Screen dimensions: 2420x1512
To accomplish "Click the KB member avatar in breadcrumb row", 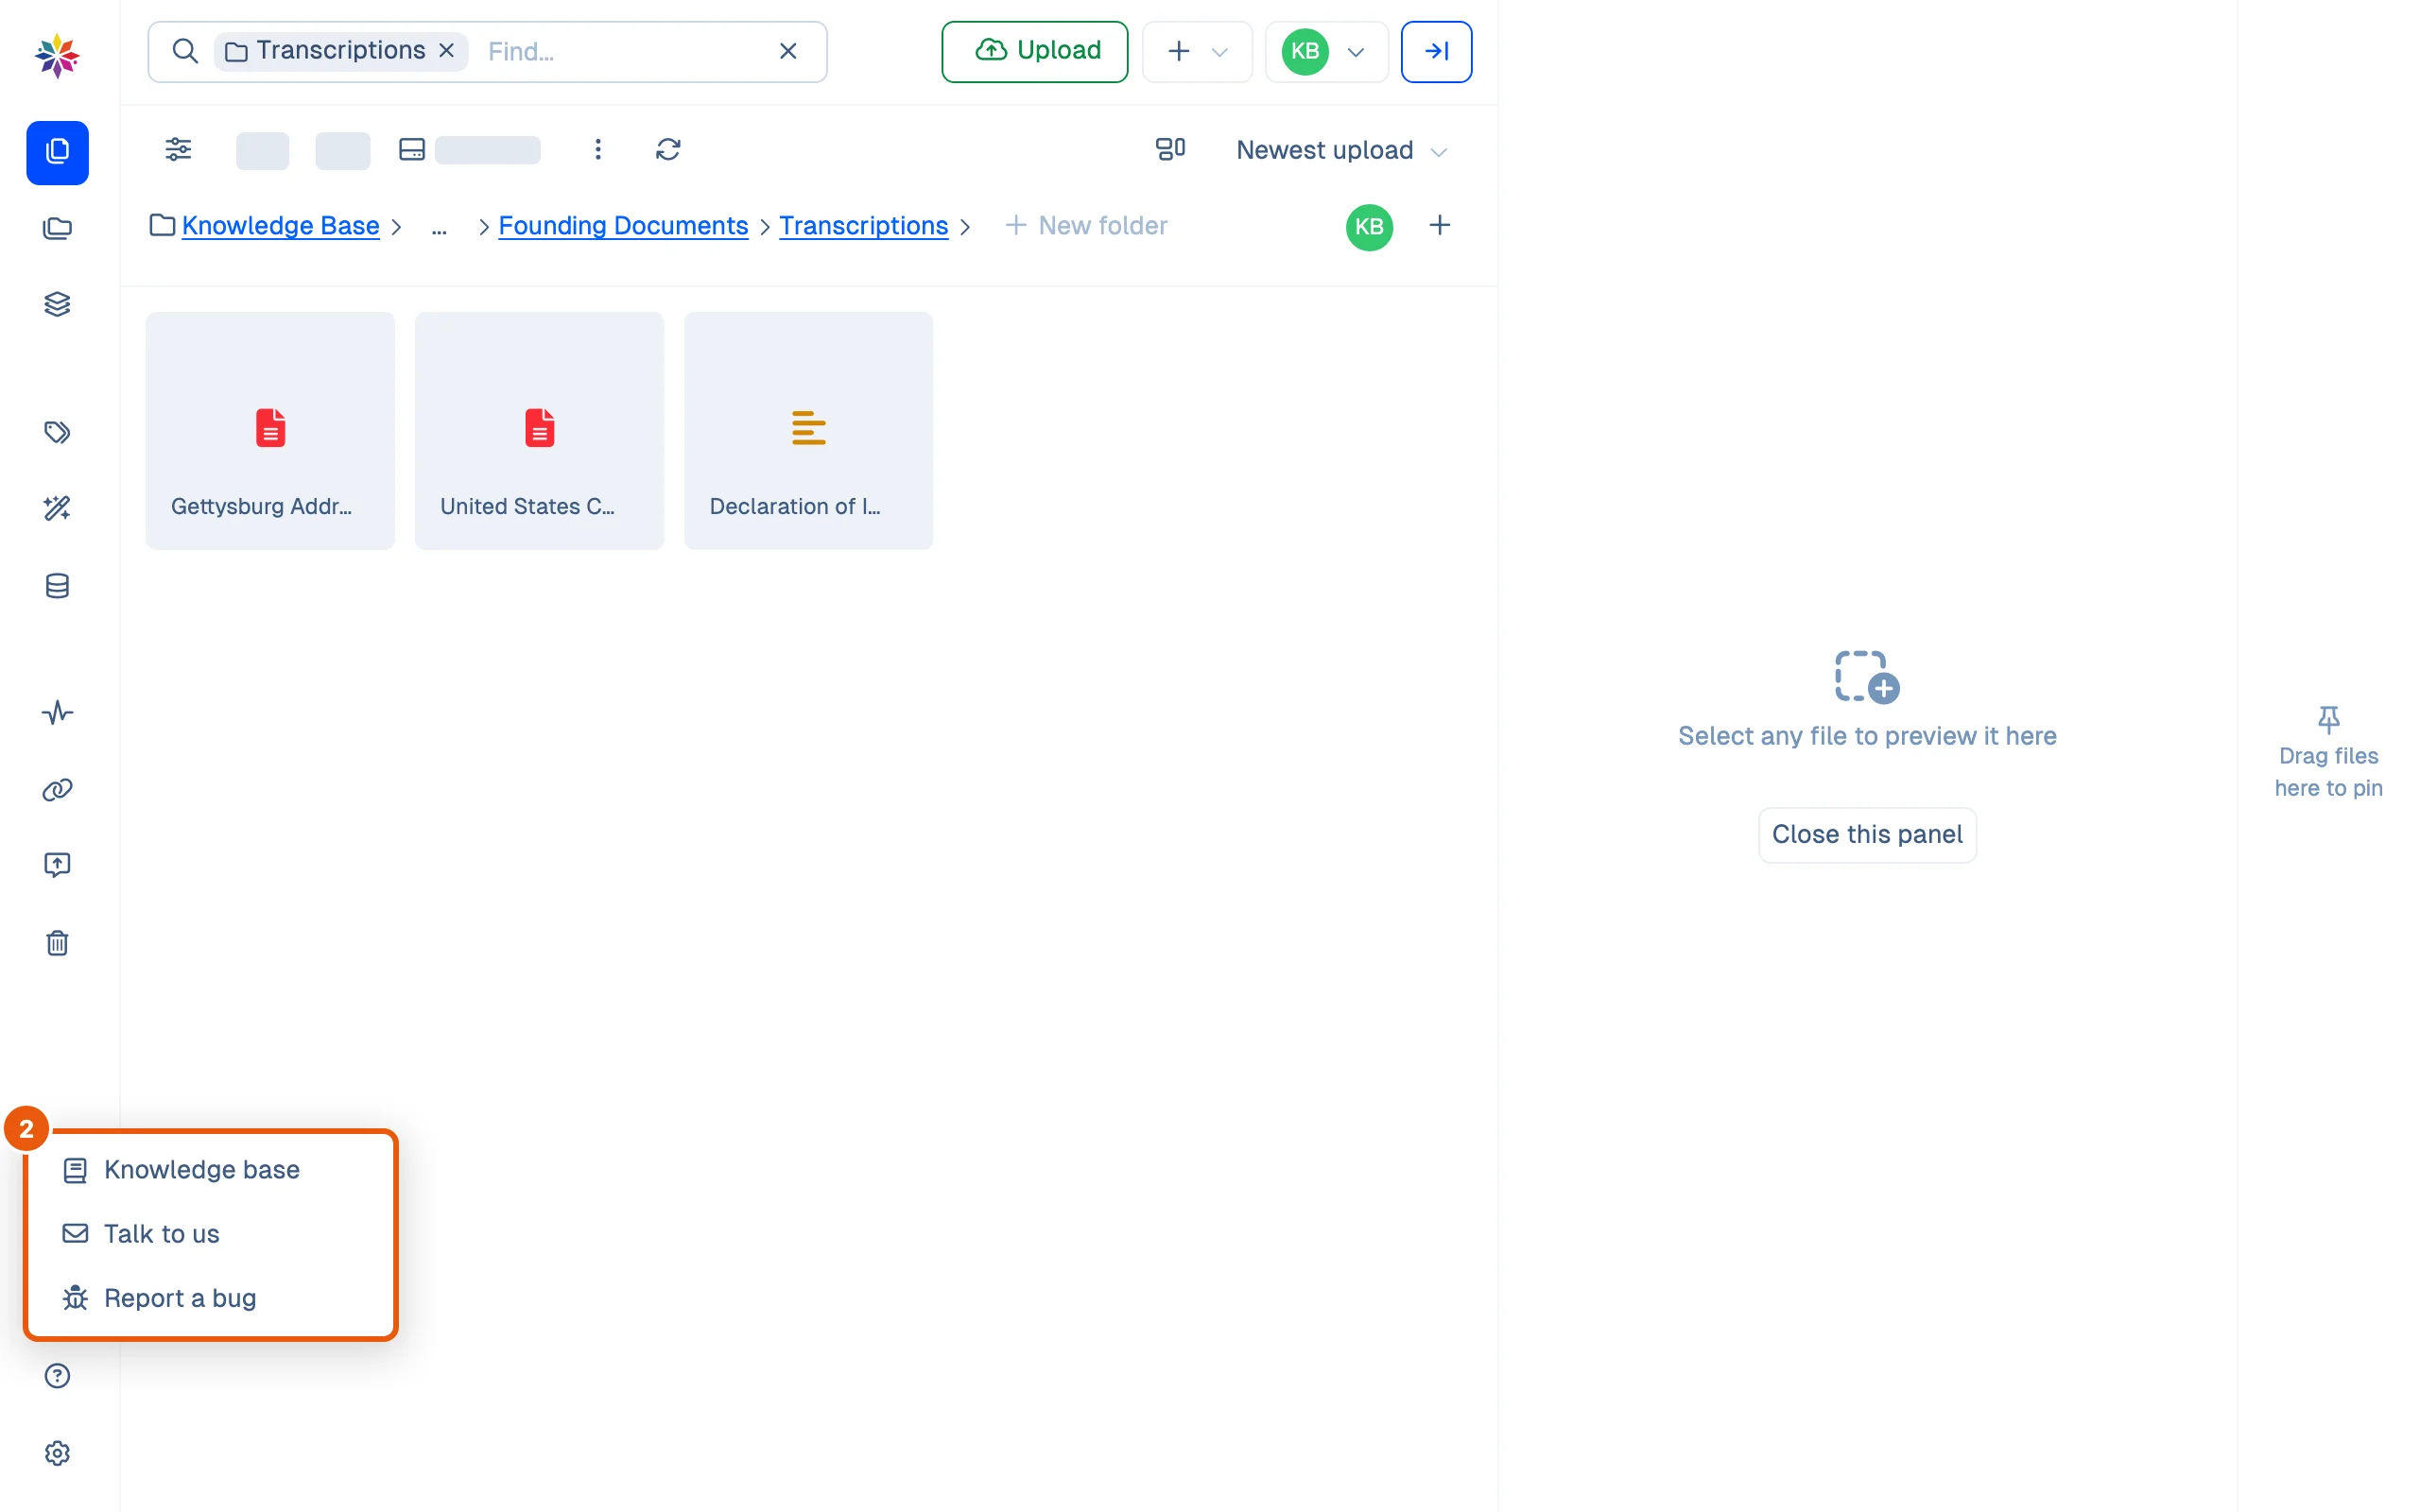I will point(1369,227).
